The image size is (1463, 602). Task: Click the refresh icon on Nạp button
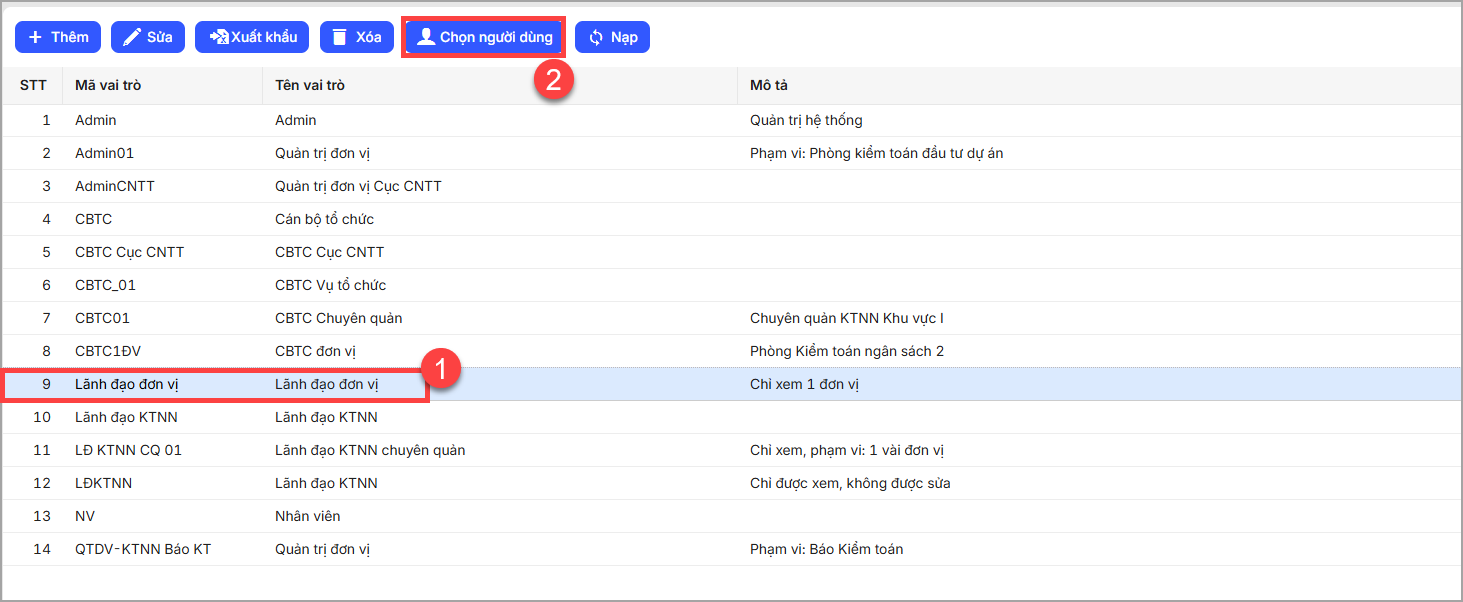point(596,37)
